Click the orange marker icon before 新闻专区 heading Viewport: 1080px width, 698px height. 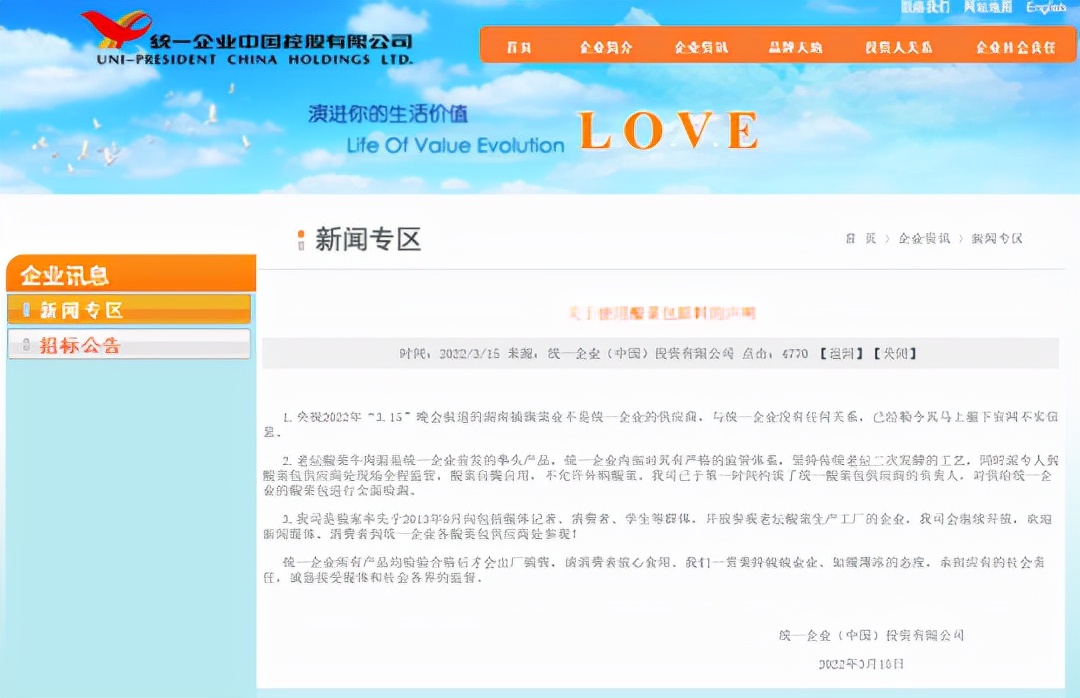[x=301, y=240]
